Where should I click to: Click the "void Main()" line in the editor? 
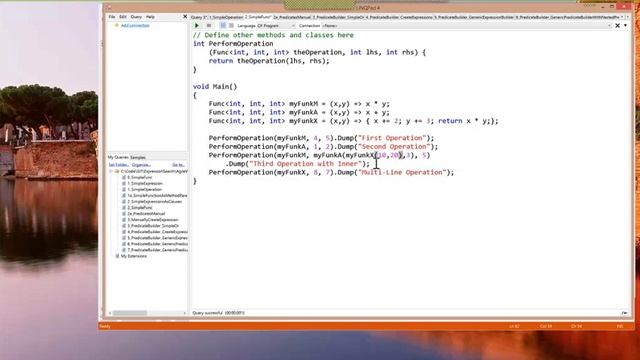[215, 87]
